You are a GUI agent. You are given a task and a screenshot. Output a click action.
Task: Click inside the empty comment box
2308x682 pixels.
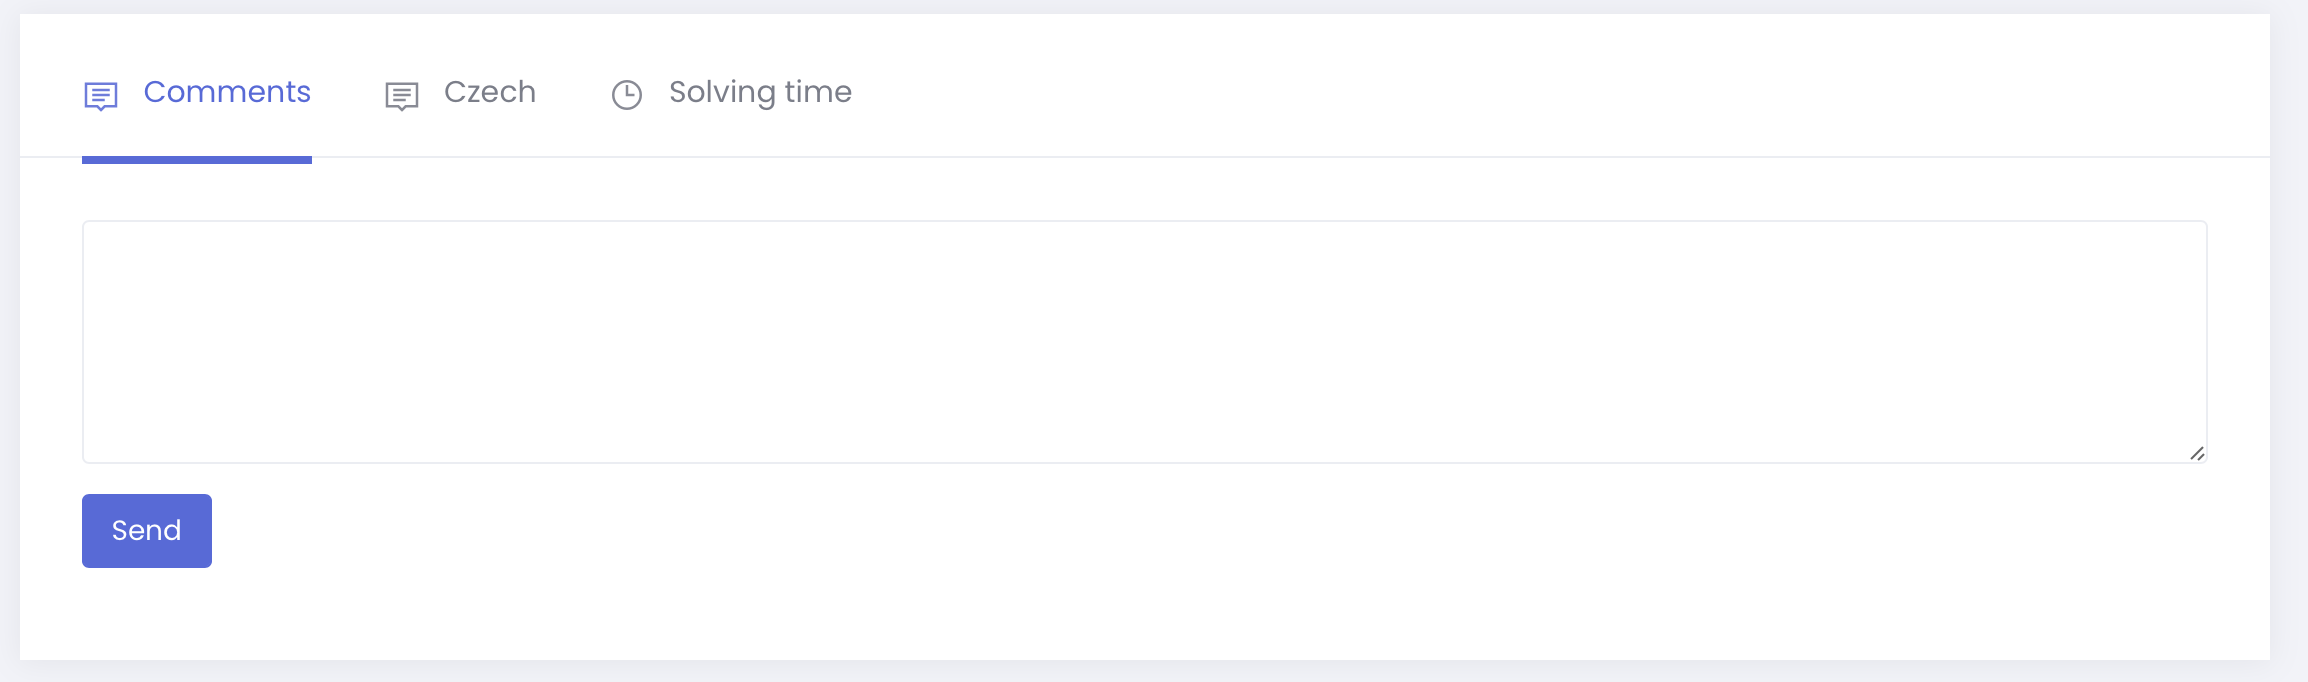tap(1144, 342)
